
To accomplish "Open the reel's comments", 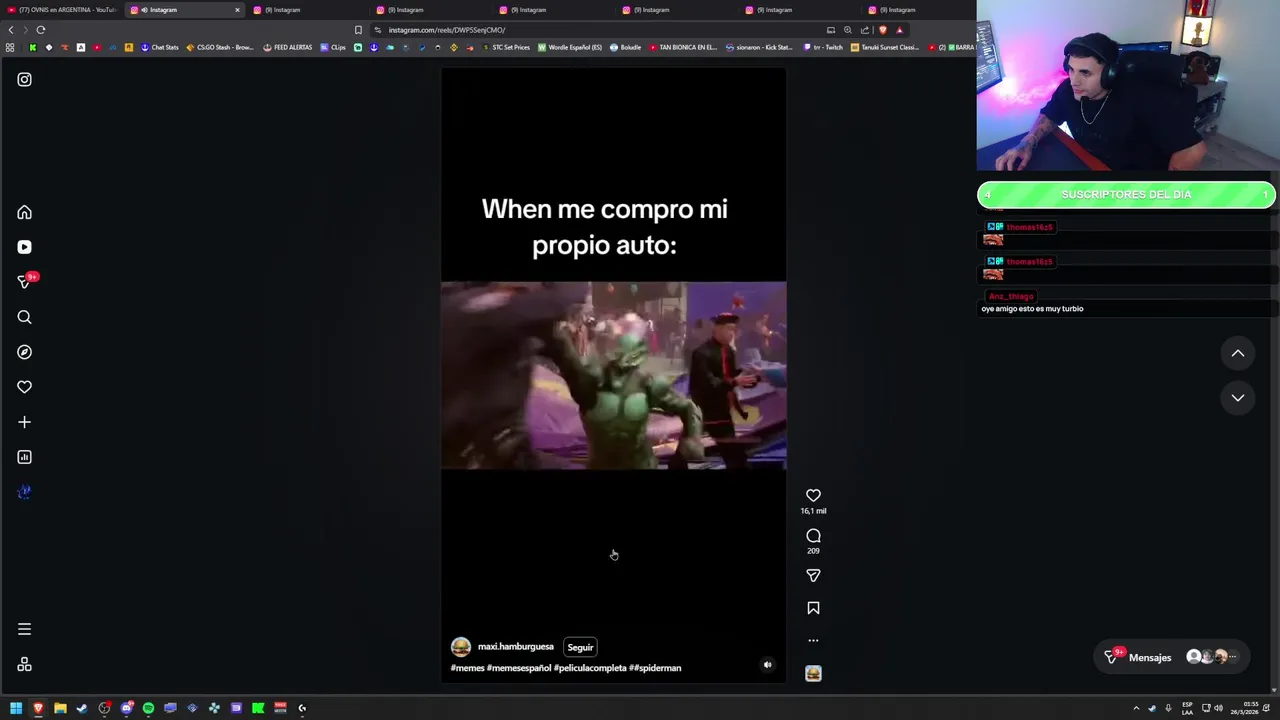I will [813, 536].
